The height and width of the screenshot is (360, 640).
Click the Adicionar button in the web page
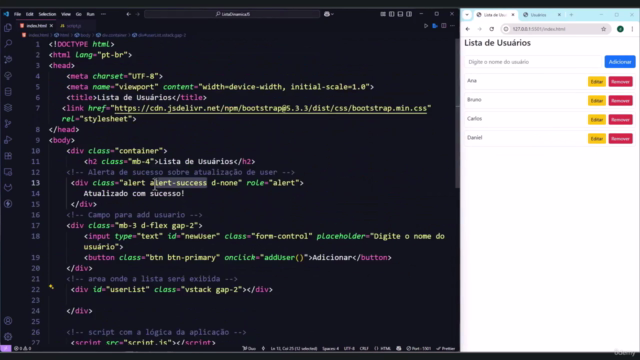tap(620, 62)
